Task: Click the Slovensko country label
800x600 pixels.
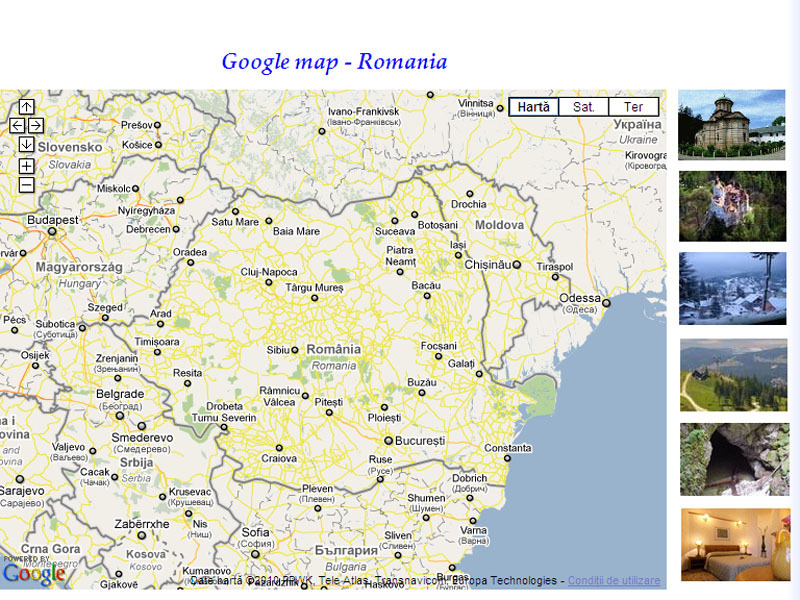Action: tap(70, 147)
